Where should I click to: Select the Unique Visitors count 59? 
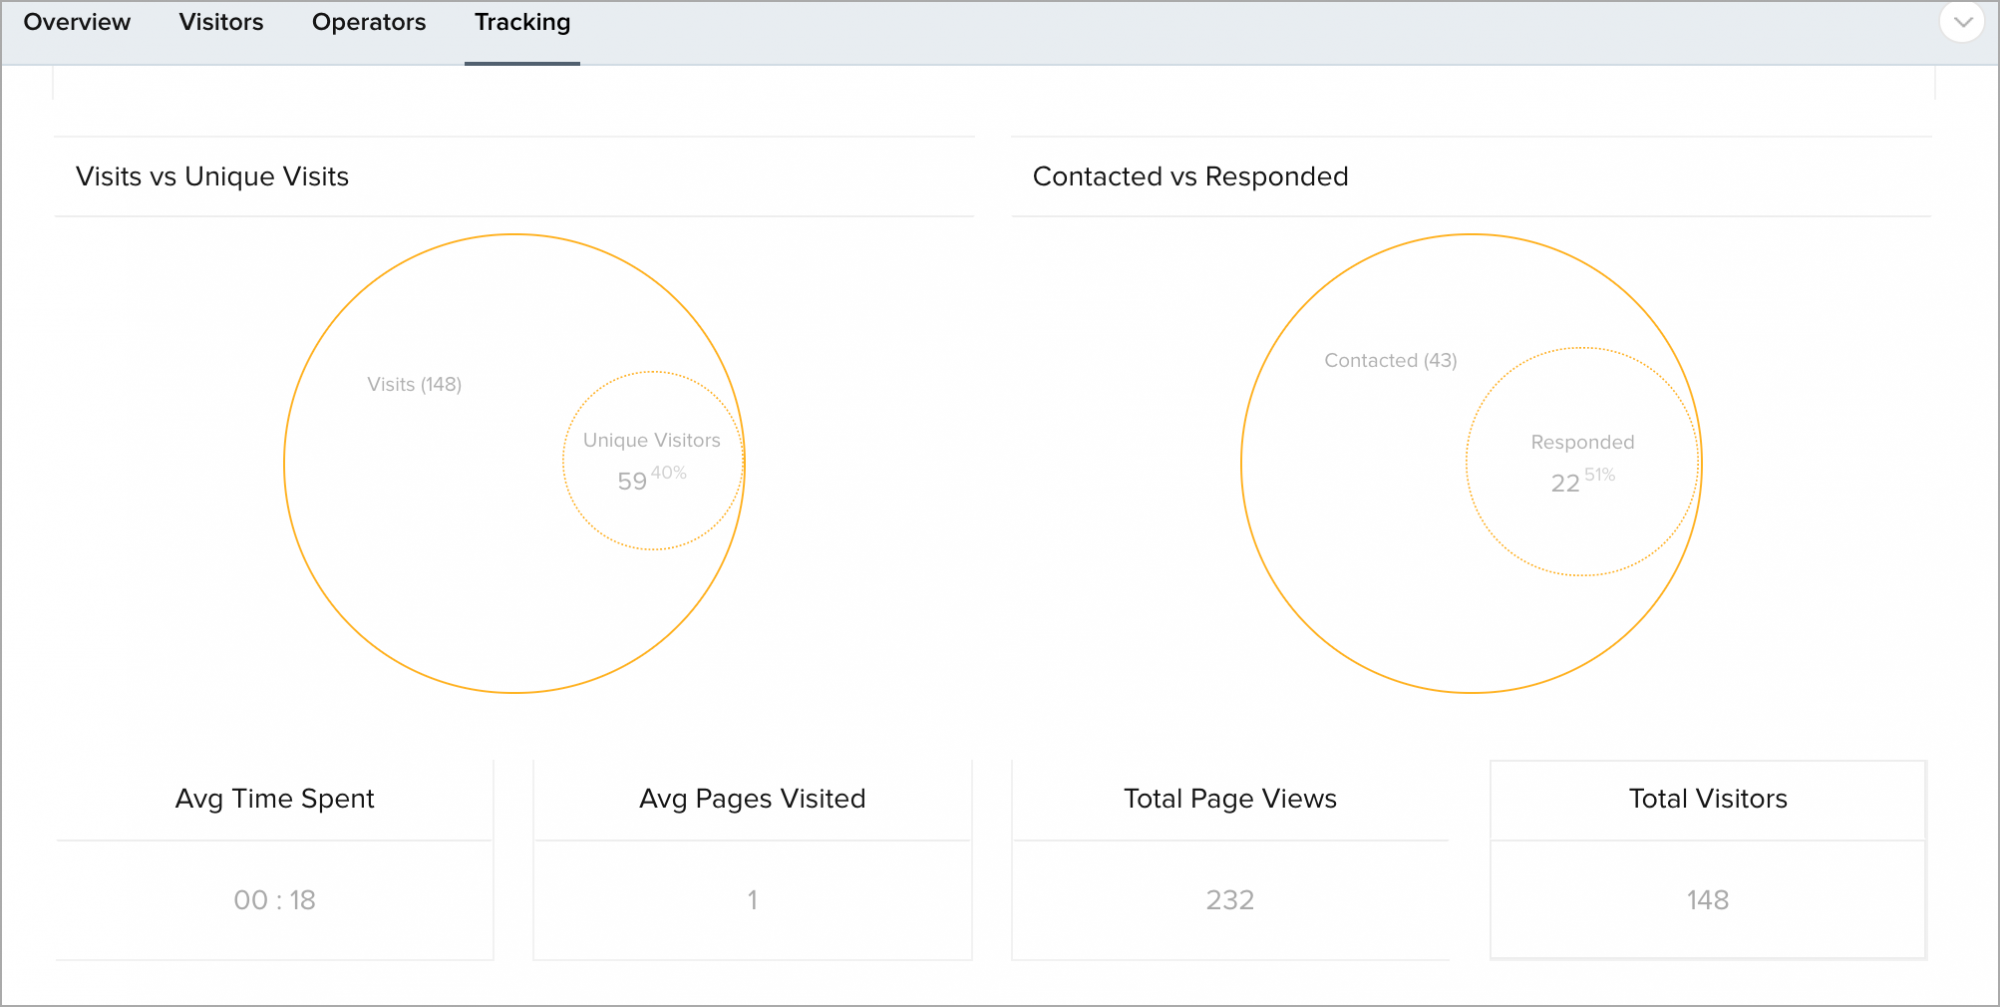[x=632, y=482]
